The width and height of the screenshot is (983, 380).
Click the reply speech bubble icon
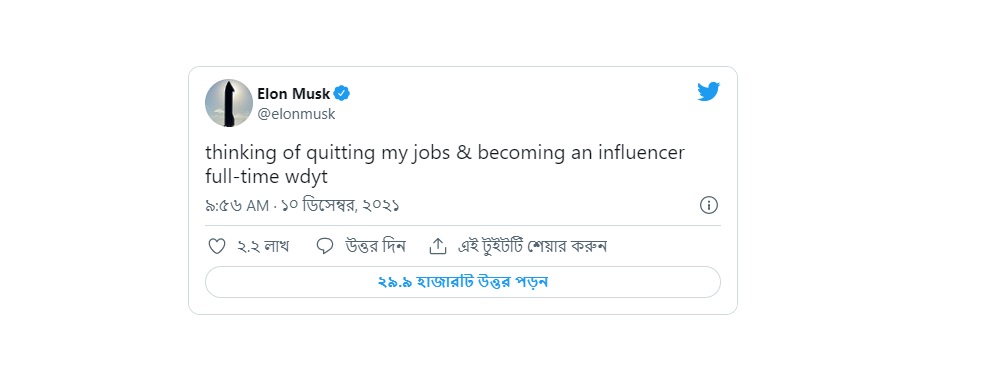pyautogui.click(x=325, y=246)
